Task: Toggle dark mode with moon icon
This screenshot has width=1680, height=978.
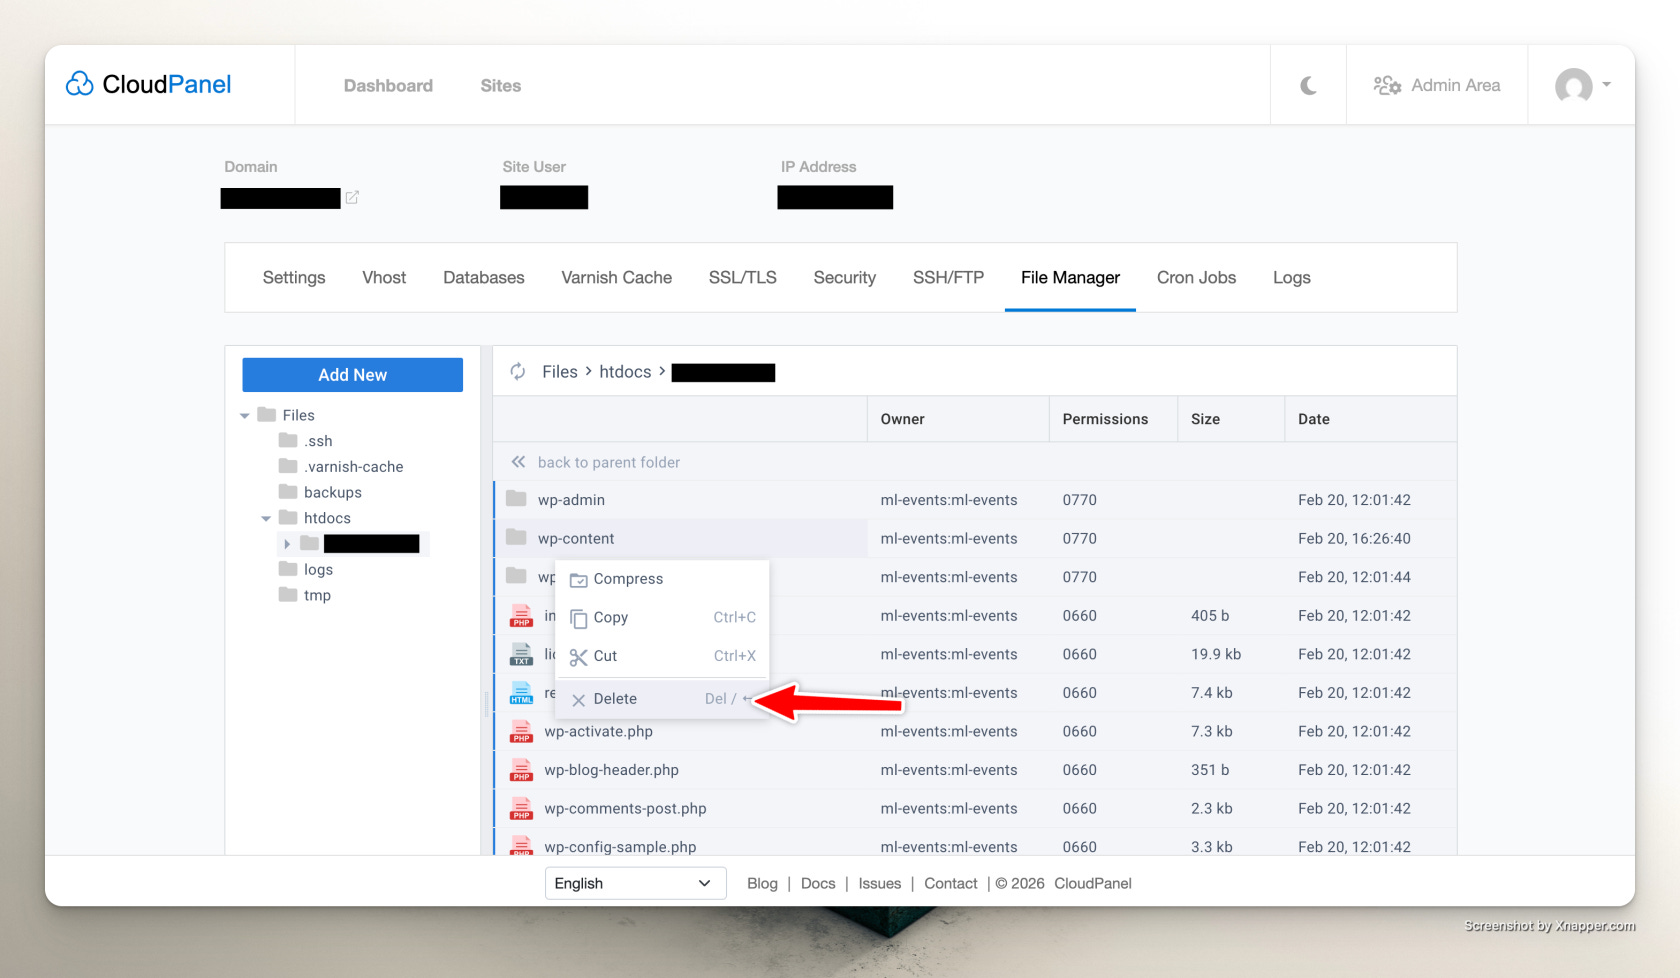Action: click(x=1308, y=86)
